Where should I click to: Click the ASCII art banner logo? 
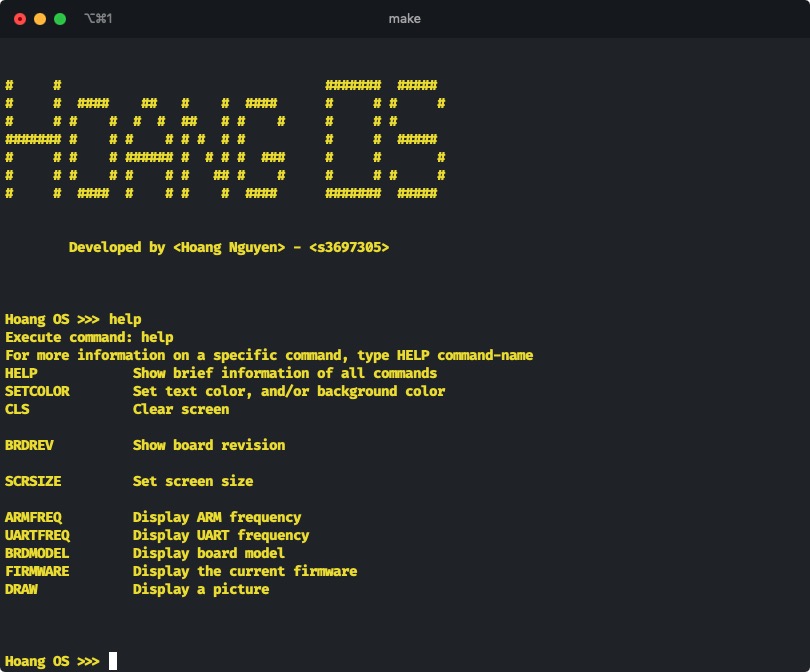(225, 139)
